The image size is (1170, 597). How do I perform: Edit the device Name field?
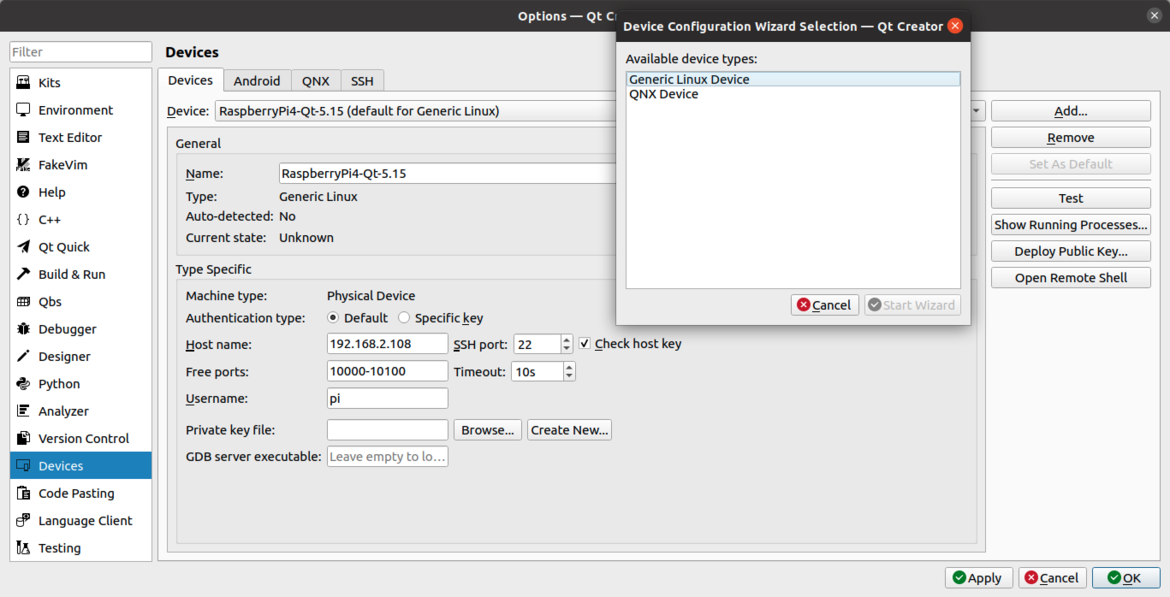click(x=448, y=173)
